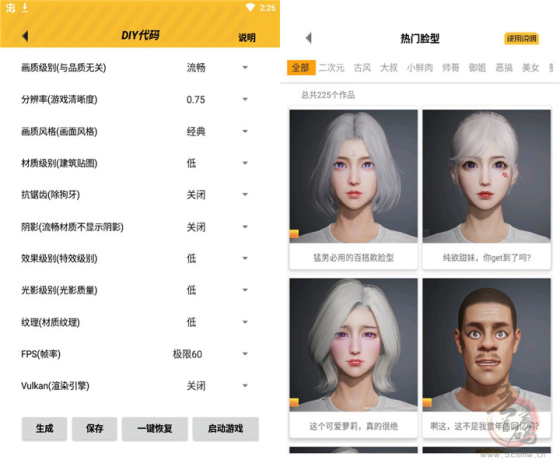Click the yellow badge on 可爱萝莉 face card
Viewport: 560px width, 467px height.
[x=294, y=402]
